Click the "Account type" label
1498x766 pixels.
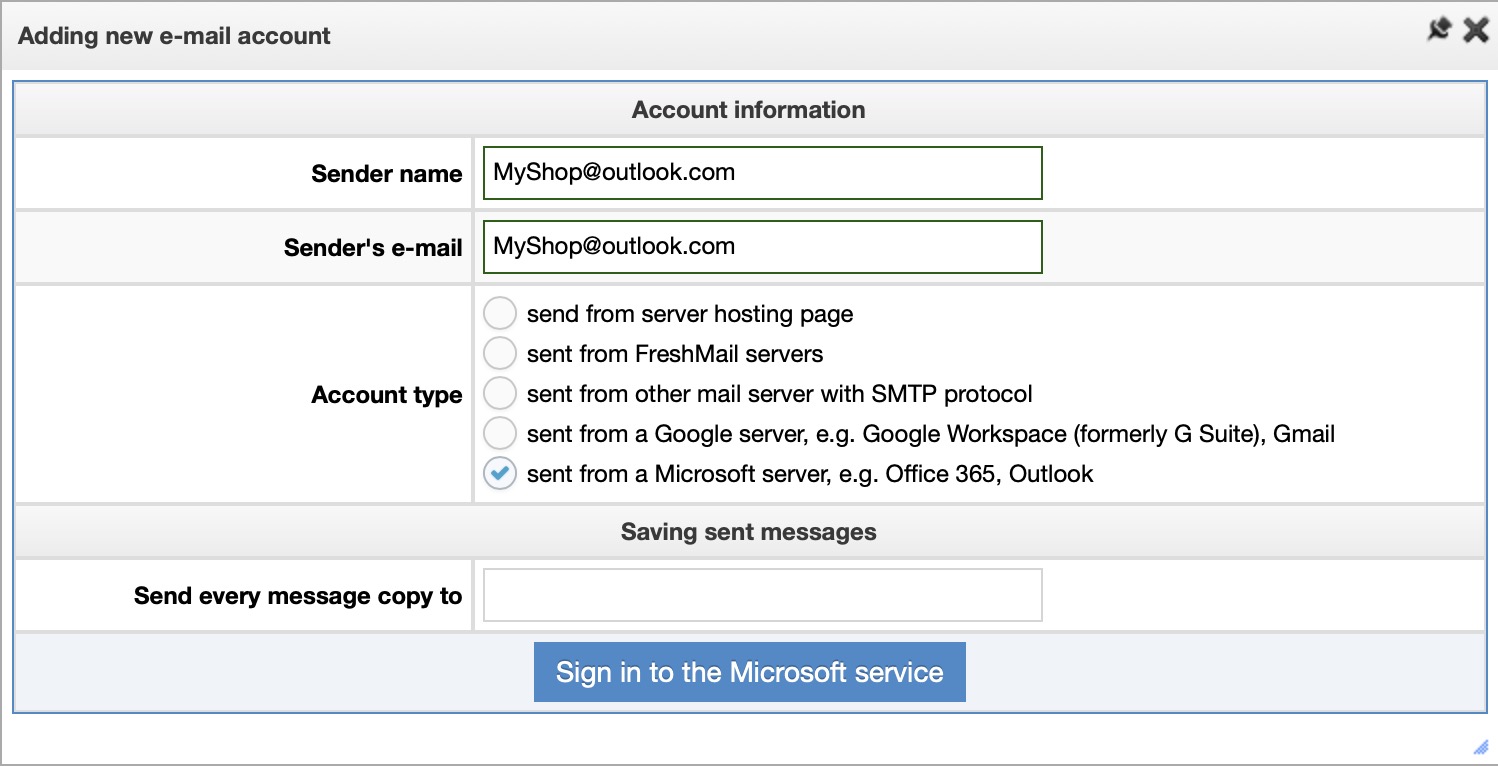[387, 395]
